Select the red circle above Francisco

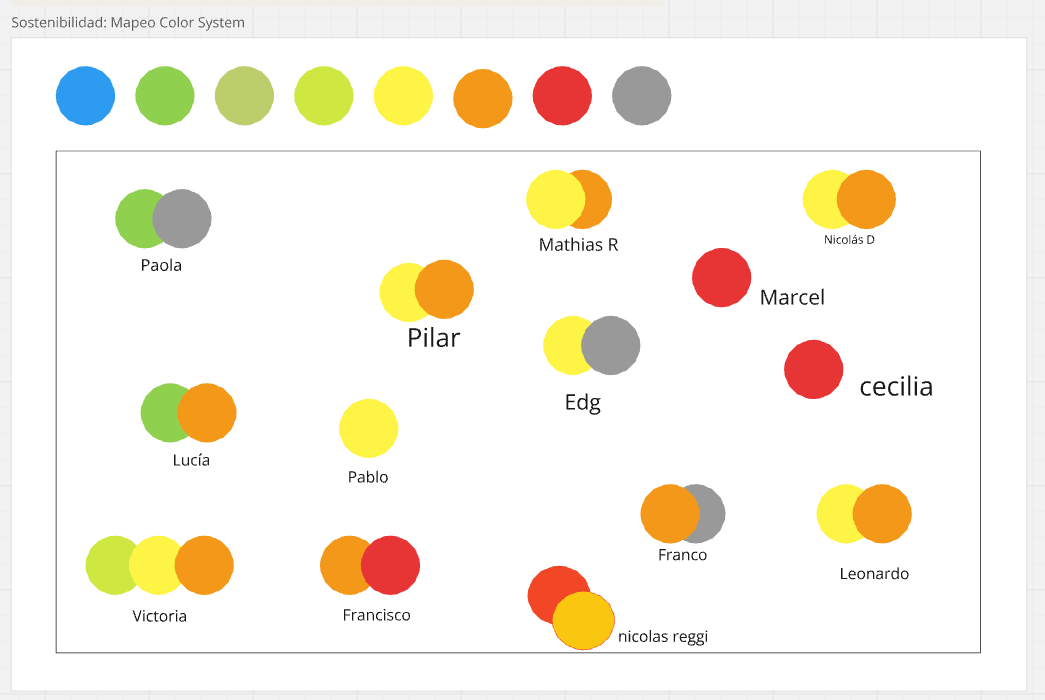394,565
